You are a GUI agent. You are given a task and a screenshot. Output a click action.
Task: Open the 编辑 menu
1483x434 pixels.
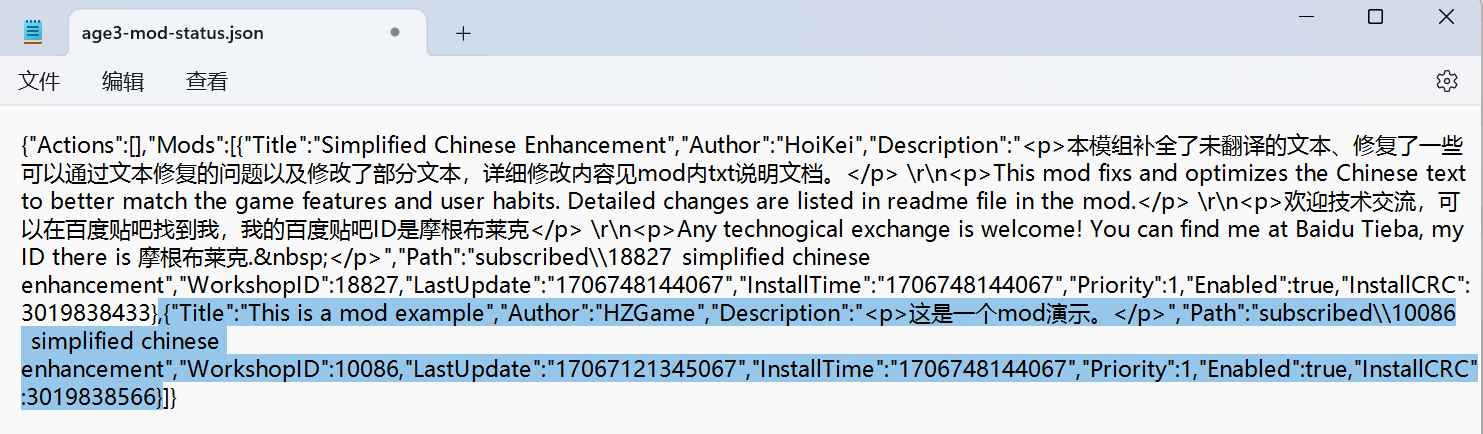(x=123, y=81)
